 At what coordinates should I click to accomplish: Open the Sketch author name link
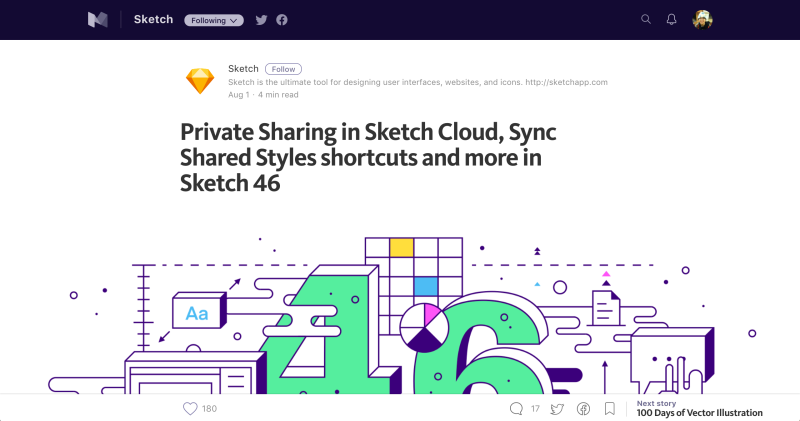[x=243, y=68]
